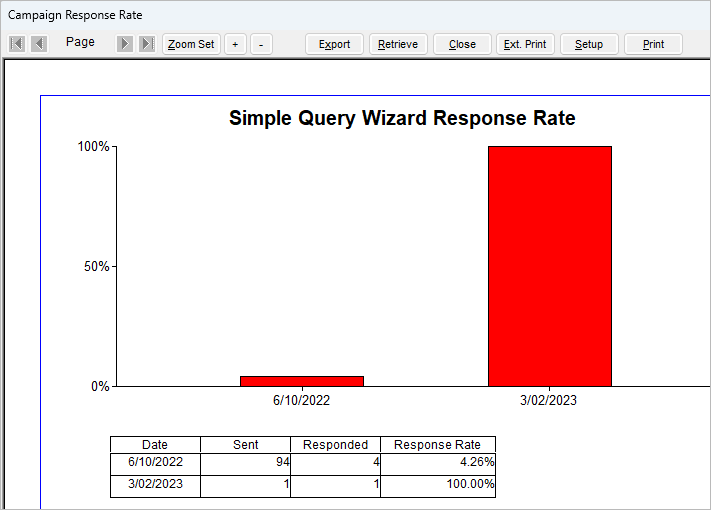The height and width of the screenshot is (510, 711).
Task: Close the Campaign Response Rate report
Action: (x=462, y=44)
